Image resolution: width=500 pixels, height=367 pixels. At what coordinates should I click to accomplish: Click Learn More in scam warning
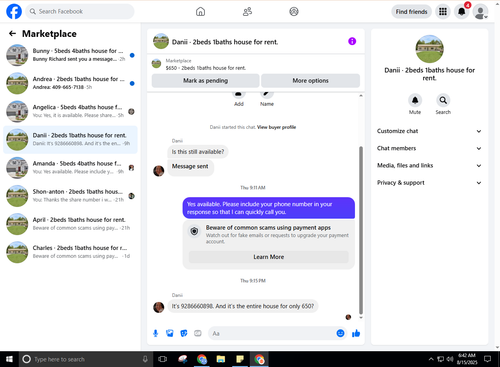269,257
